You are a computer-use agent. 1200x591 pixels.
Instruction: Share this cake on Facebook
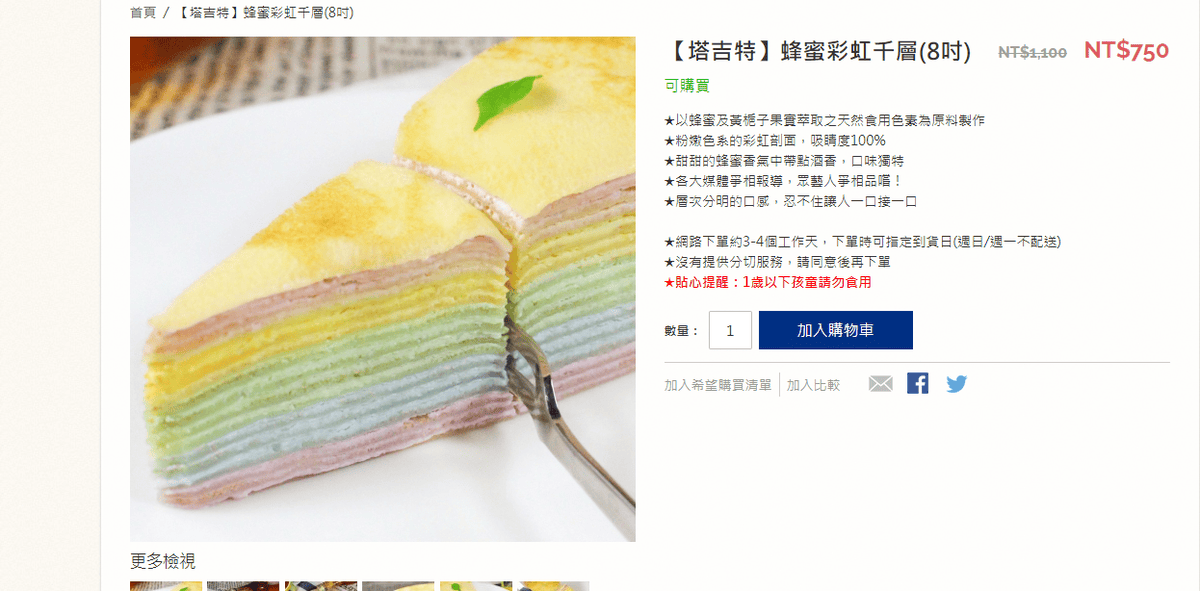click(x=918, y=383)
